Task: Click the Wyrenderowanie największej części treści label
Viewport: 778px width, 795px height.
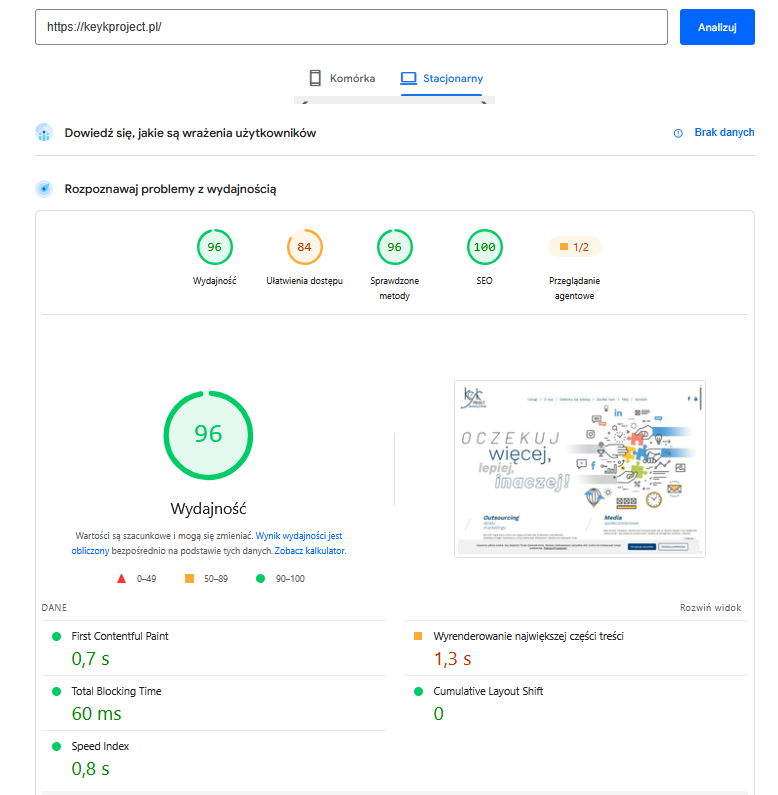Action: pyautogui.click(x=528, y=636)
